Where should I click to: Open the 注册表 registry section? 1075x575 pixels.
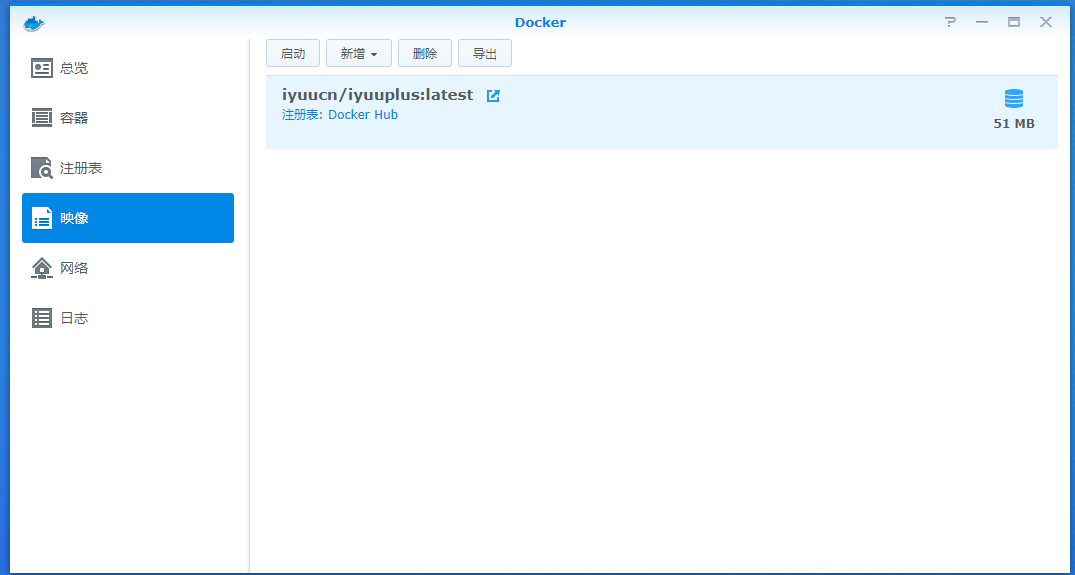point(128,168)
